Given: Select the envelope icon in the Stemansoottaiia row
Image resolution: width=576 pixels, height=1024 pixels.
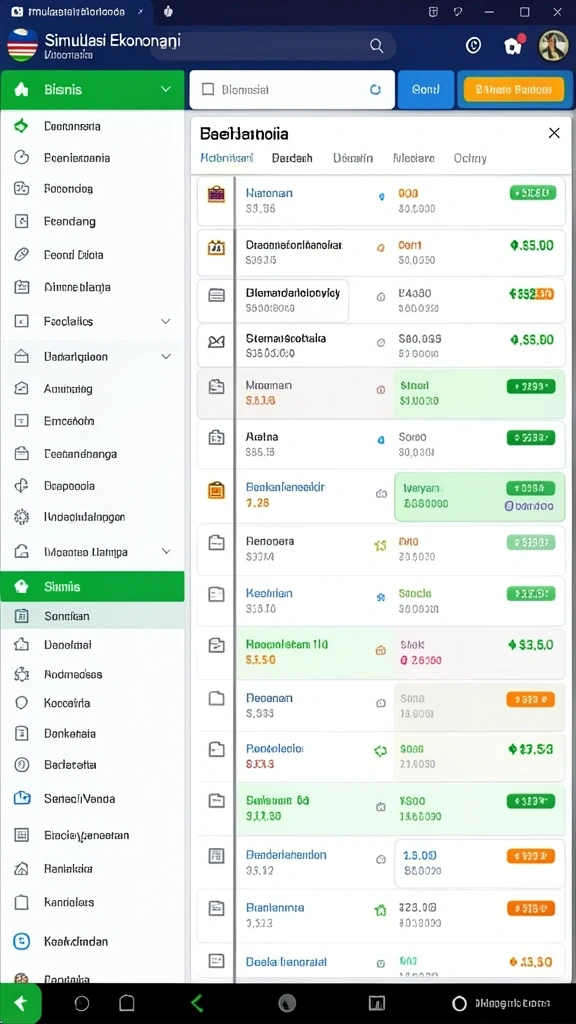Looking at the screenshot, I should tap(216, 342).
